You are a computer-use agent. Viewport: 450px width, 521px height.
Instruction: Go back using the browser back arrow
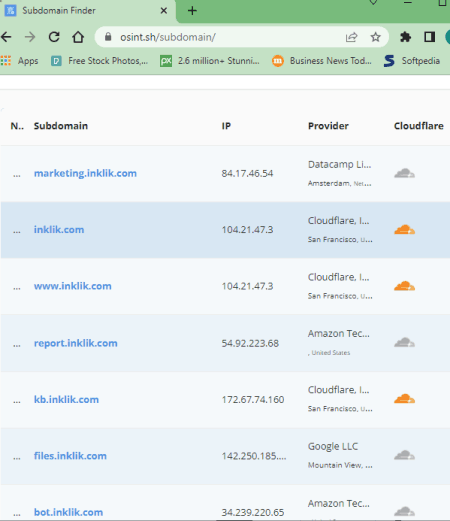(x=6, y=37)
